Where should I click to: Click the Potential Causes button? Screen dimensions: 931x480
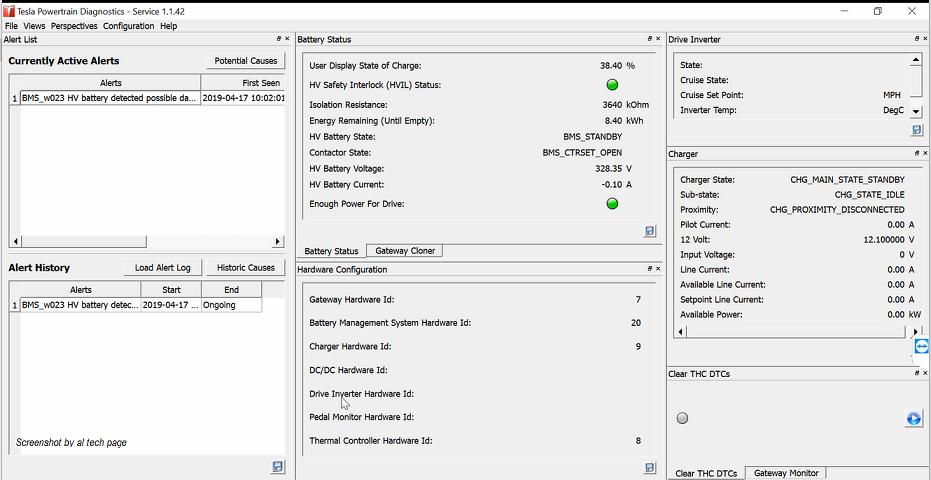246,61
